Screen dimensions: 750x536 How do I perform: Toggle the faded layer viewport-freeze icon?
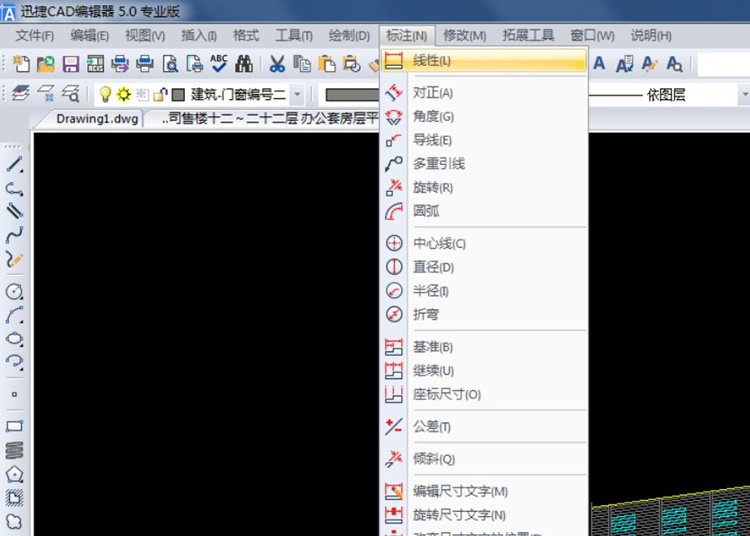(142, 94)
